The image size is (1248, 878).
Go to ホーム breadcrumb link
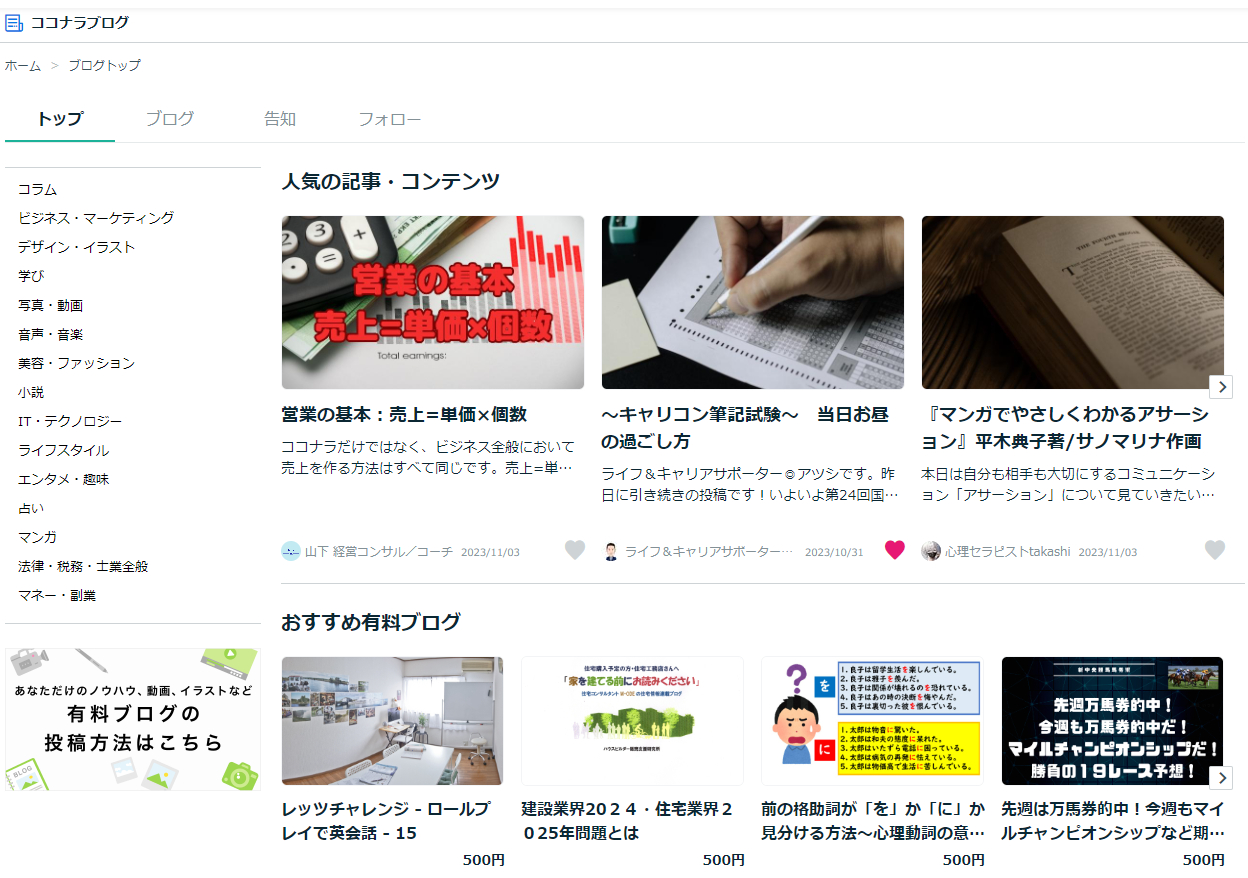point(23,66)
